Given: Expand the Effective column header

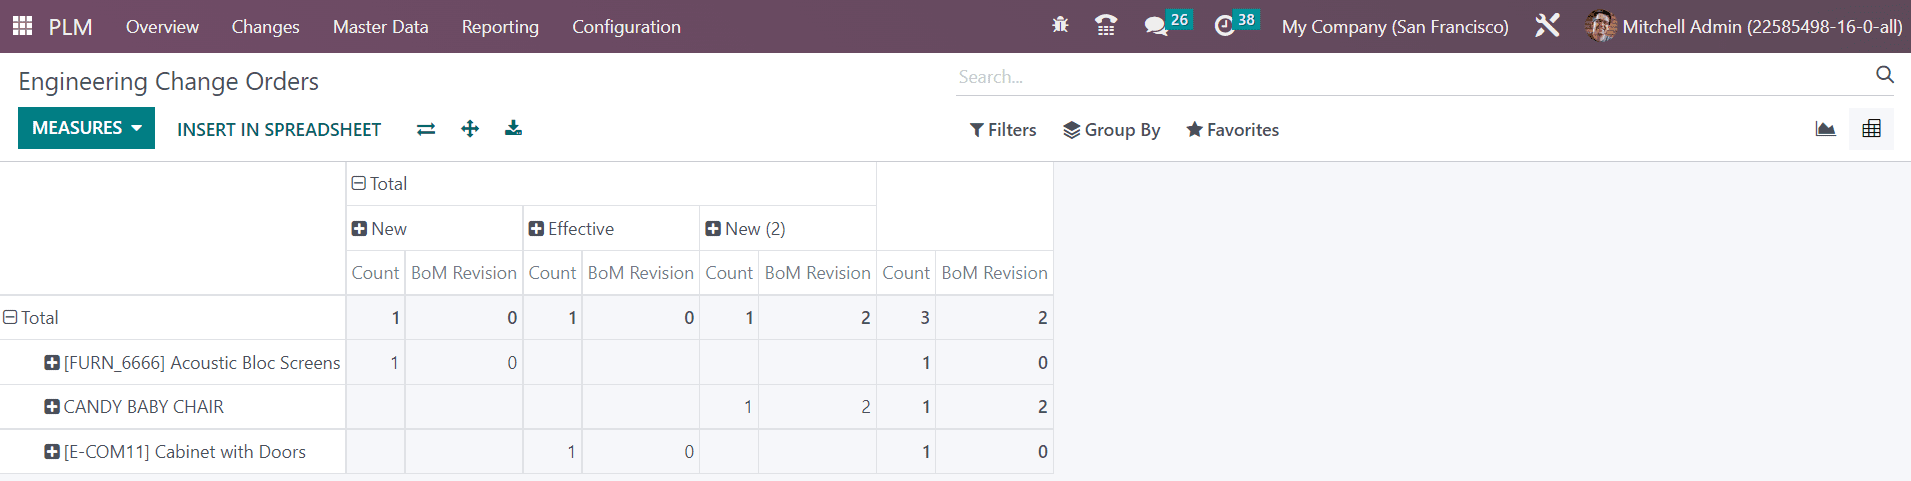Looking at the screenshot, I should [x=571, y=229].
